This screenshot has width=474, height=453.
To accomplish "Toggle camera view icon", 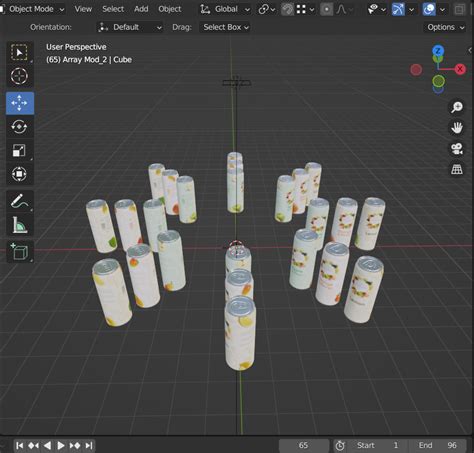I will coord(457,148).
